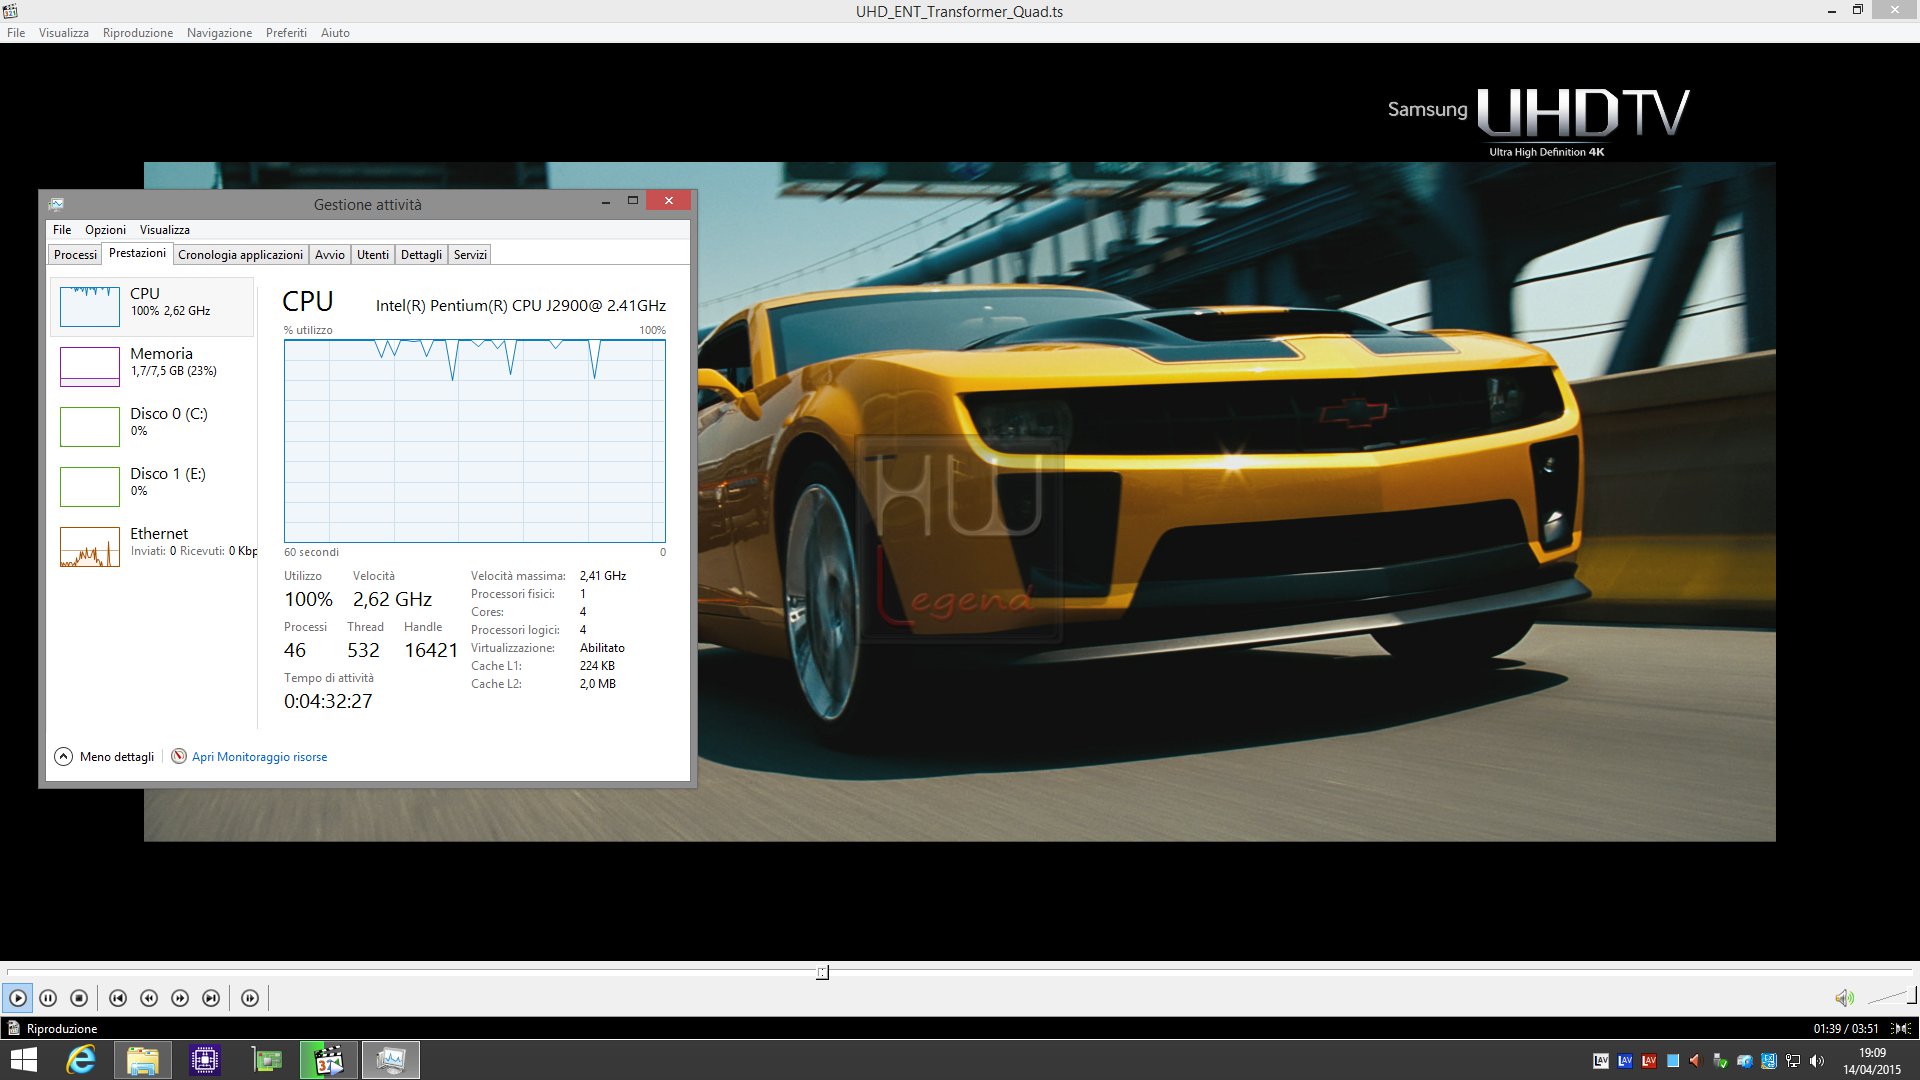This screenshot has width=1920, height=1080.
Task: Click the rewind (decrease speed) button
Action: 149,998
